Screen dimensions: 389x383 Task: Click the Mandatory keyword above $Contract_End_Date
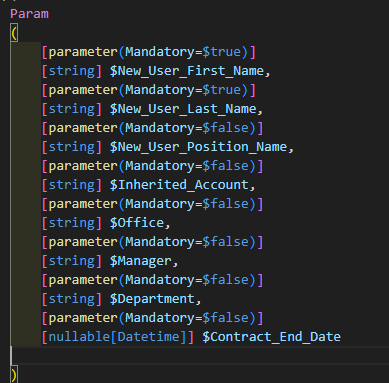(x=160, y=318)
